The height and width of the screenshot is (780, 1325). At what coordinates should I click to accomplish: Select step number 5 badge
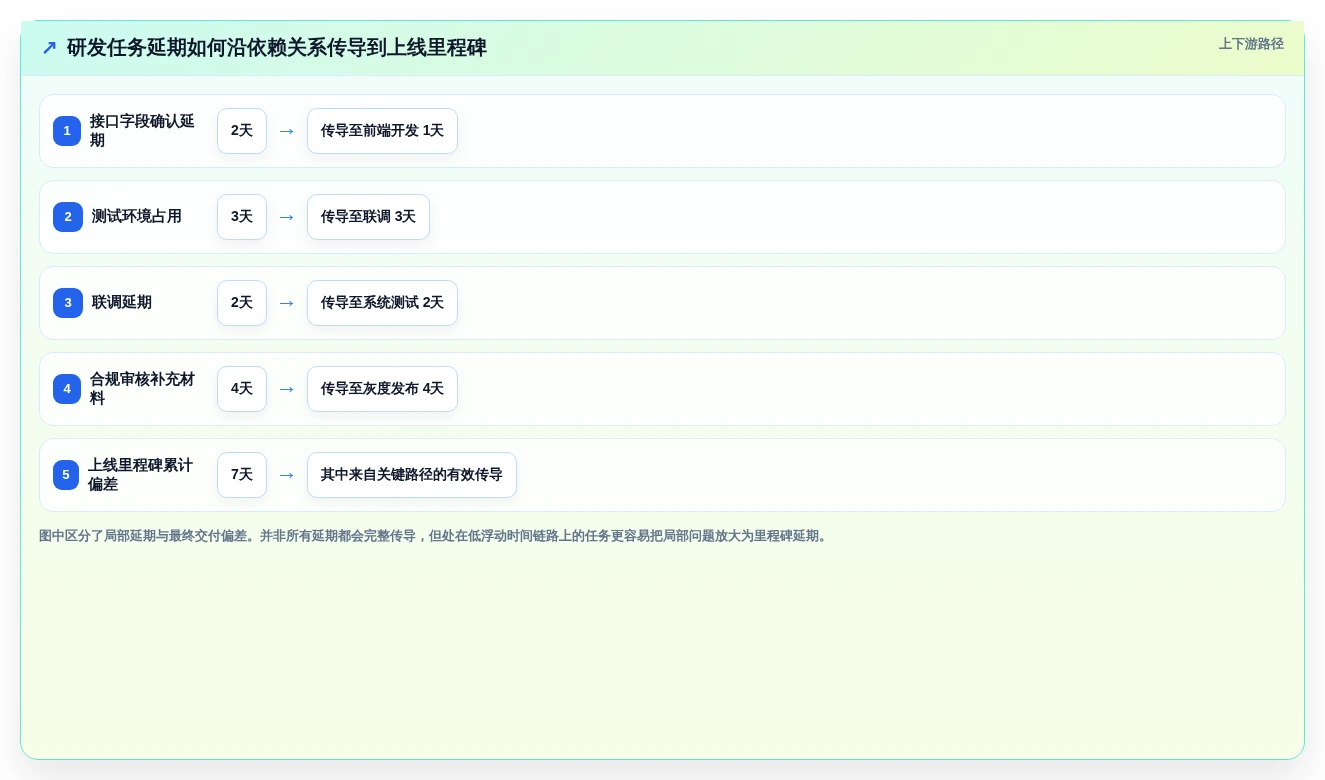(x=66, y=475)
